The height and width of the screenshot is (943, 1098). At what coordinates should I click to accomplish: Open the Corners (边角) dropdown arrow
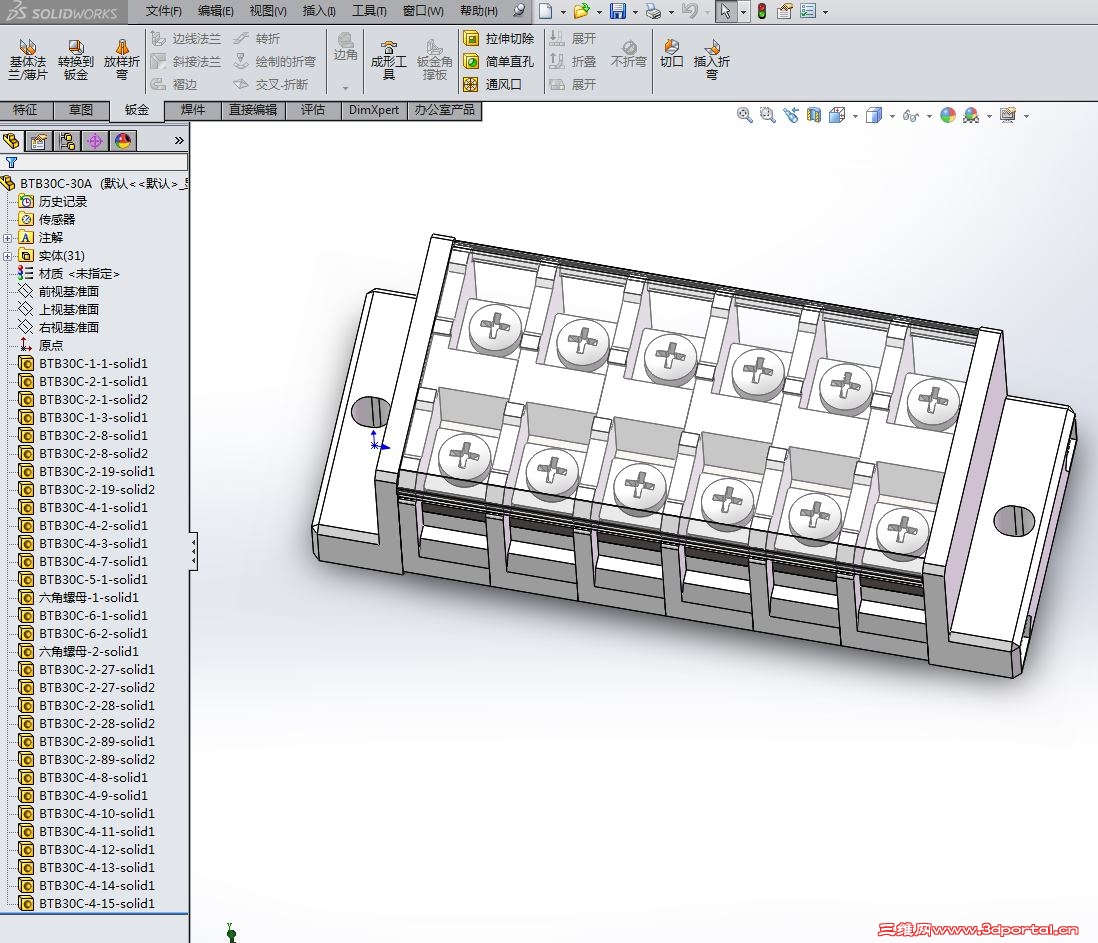pyautogui.click(x=345, y=88)
